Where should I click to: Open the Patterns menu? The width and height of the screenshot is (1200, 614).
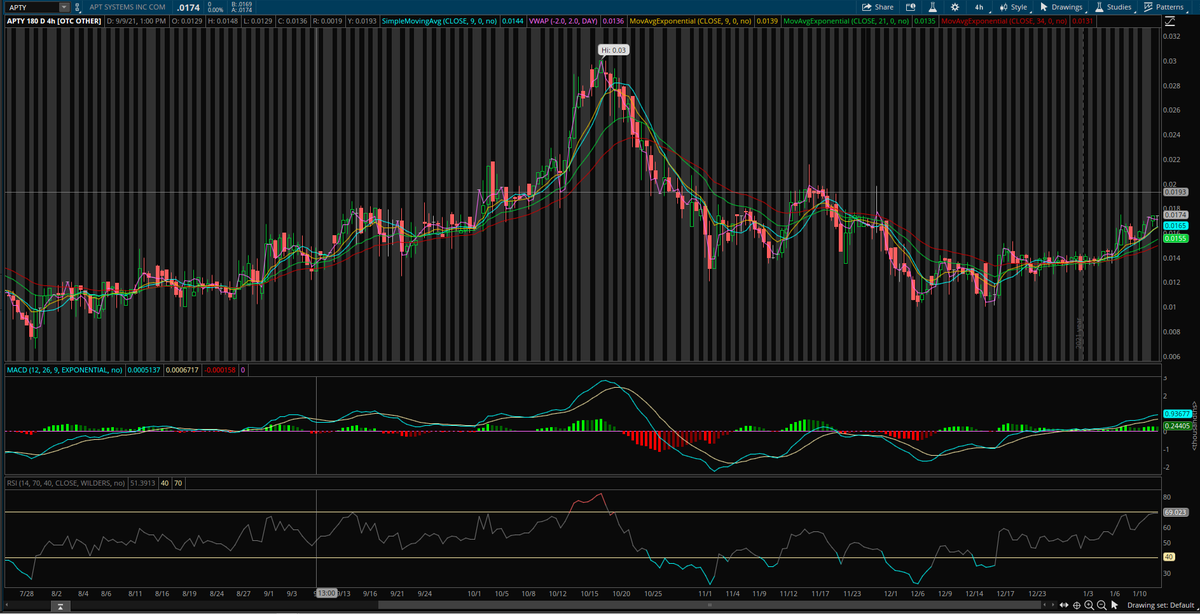pos(1165,7)
